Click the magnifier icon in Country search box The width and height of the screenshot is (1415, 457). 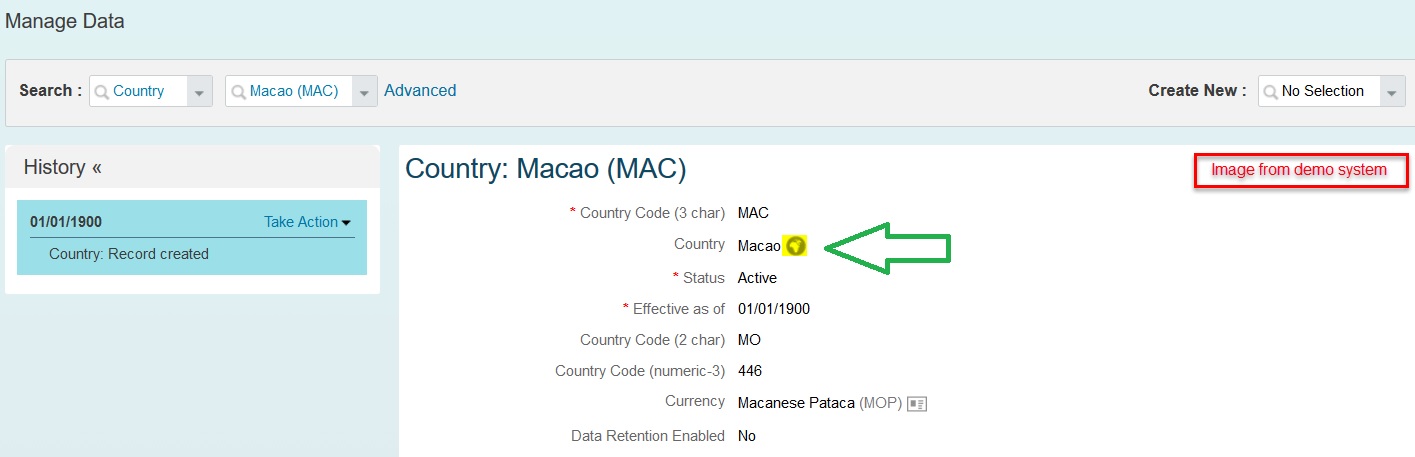click(101, 91)
